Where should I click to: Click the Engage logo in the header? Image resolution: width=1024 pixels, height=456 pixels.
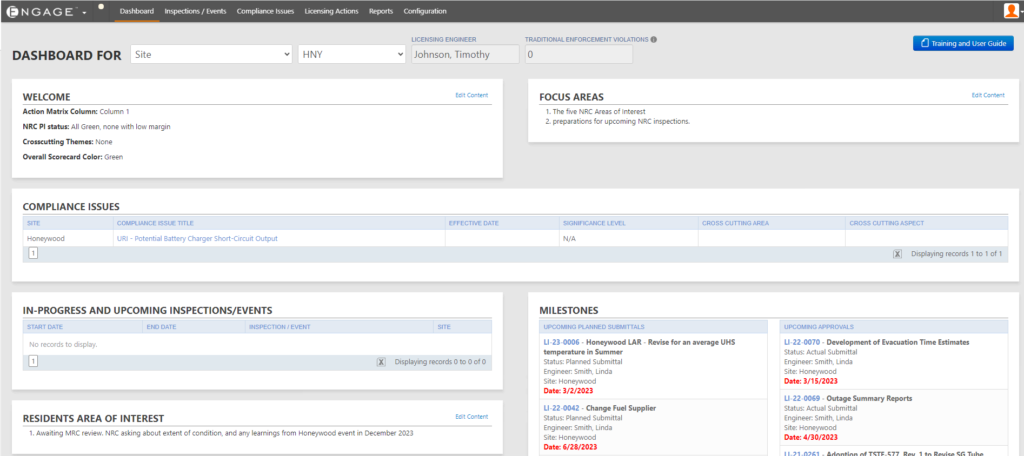(40, 11)
